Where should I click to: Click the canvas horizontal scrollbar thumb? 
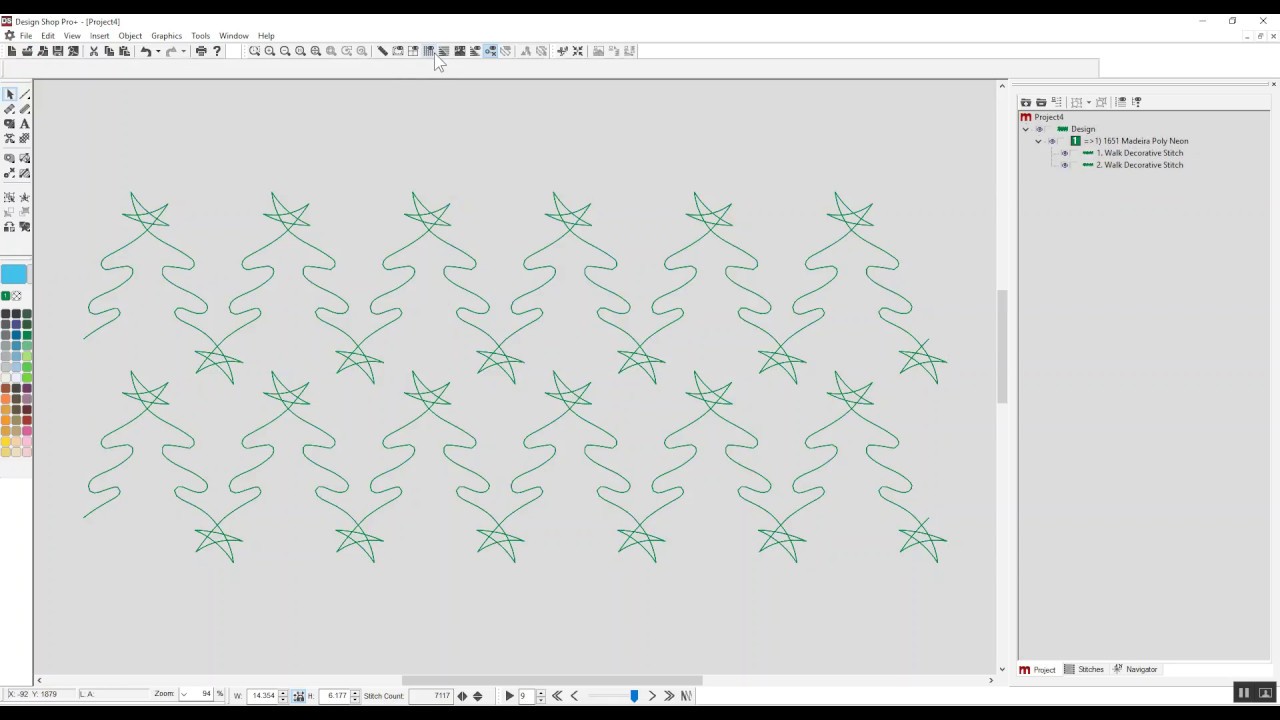tap(552, 681)
